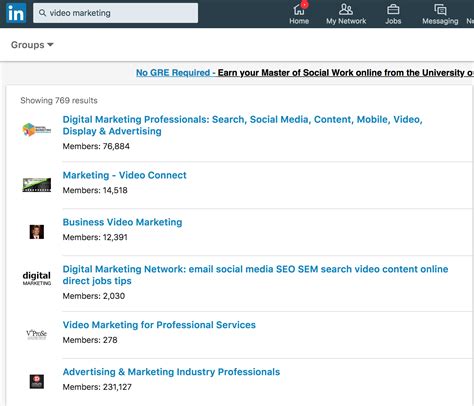Select the Home nav label
474x406 pixels.
click(299, 21)
